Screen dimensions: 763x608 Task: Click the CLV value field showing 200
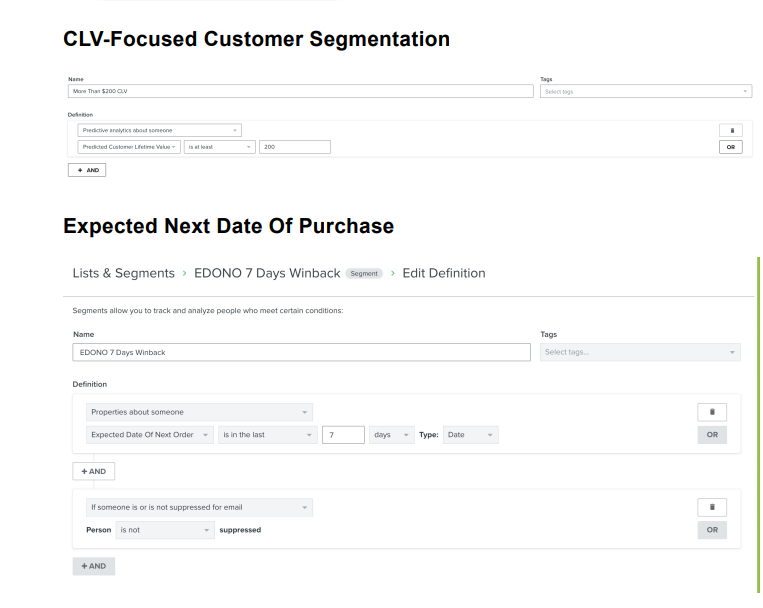(295, 147)
